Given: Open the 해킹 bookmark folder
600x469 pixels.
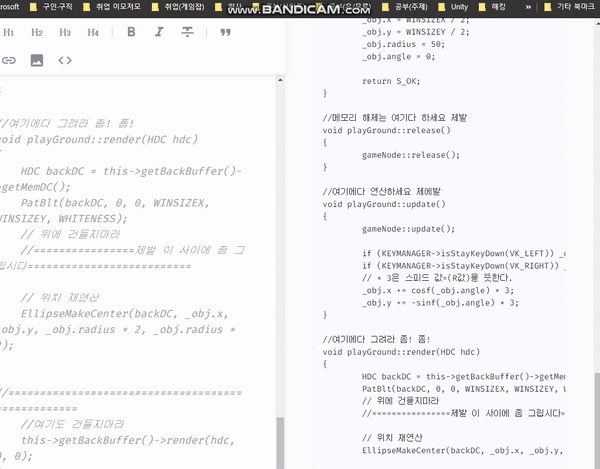Looking at the screenshot, I should click(492, 7).
